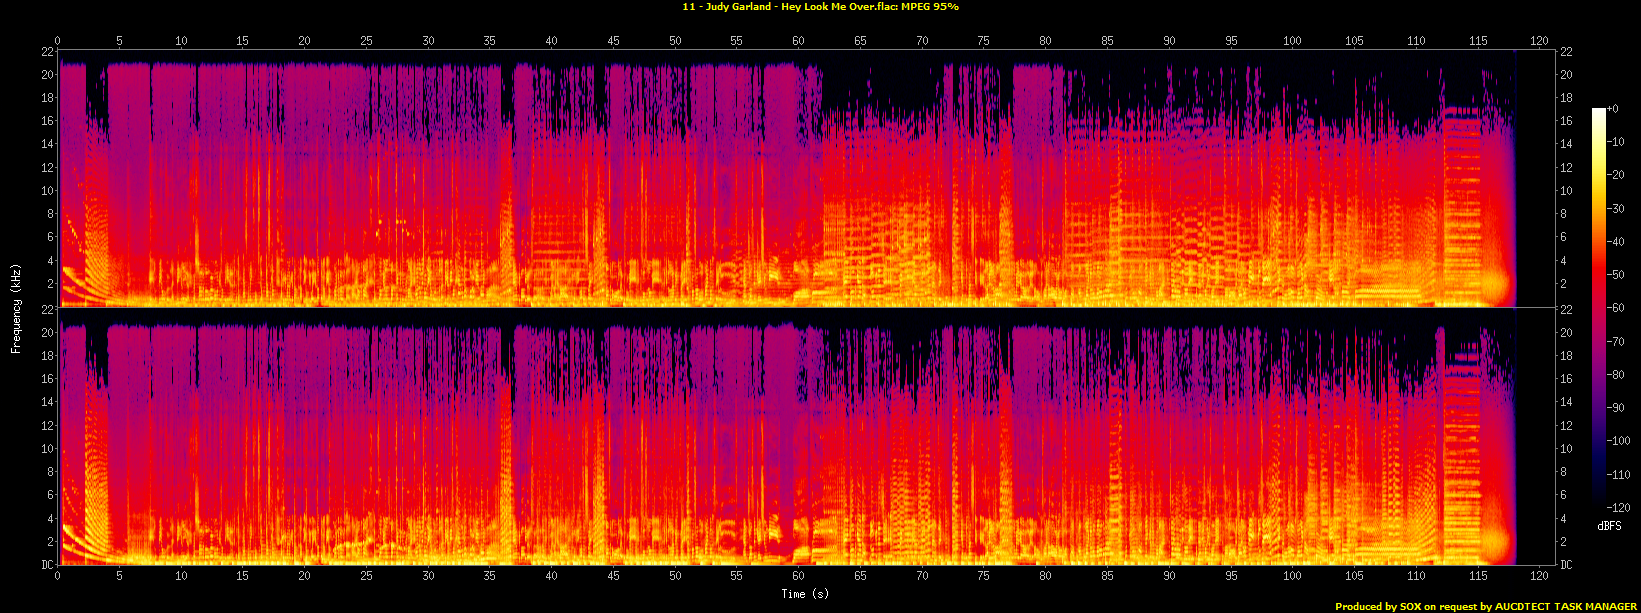Click the '+0' color scale label
1641x613 pixels.
1612,109
